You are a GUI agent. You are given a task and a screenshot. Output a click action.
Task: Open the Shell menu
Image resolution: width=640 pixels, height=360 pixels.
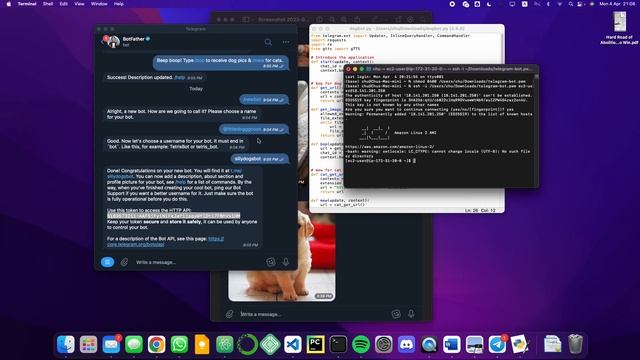pos(48,4)
